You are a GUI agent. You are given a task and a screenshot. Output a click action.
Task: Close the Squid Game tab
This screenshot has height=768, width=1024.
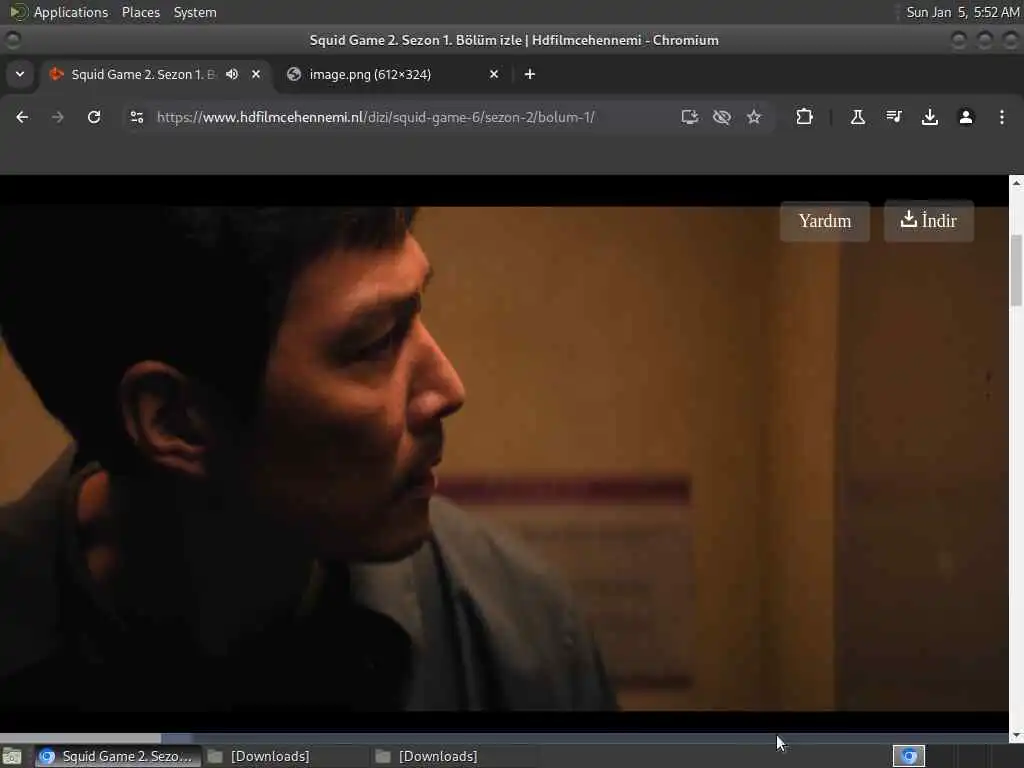coord(256,74)
